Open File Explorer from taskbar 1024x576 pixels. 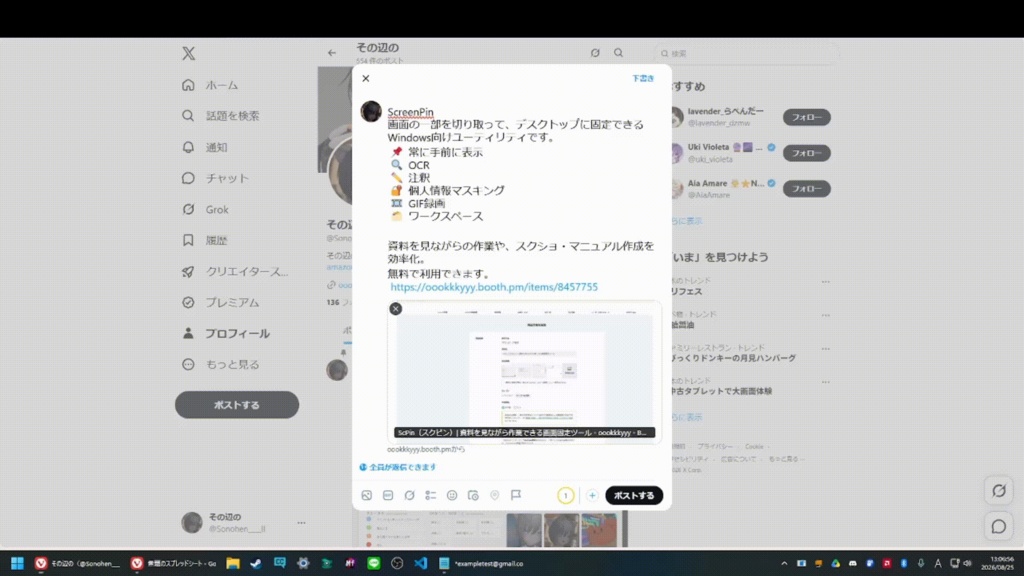232,563
